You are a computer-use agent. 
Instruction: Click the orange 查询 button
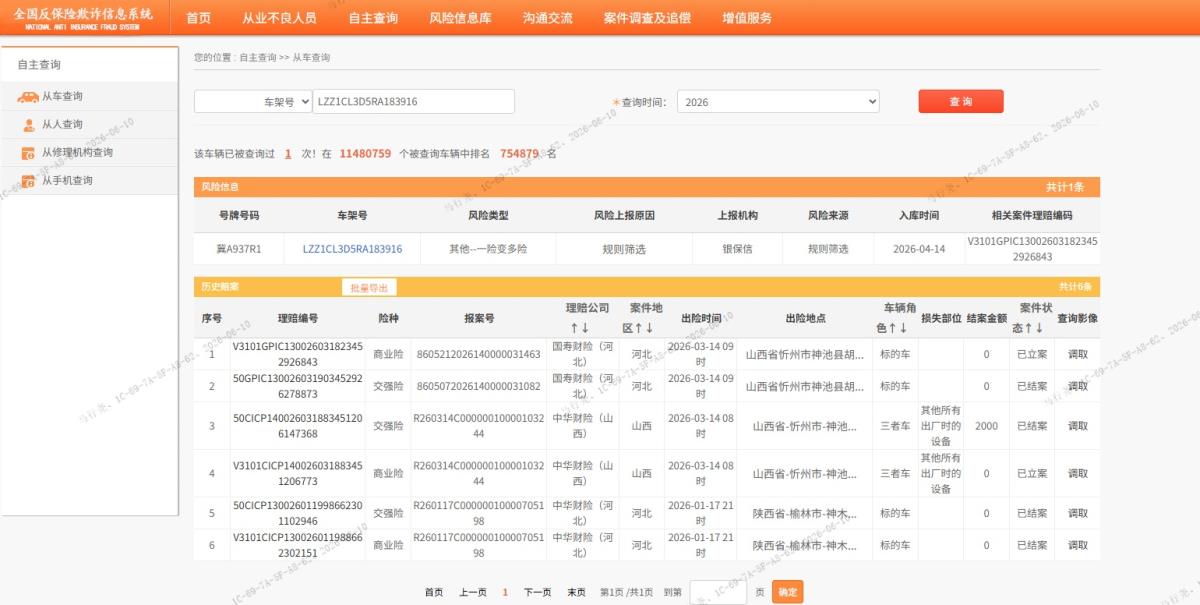[x=961, y=102]
